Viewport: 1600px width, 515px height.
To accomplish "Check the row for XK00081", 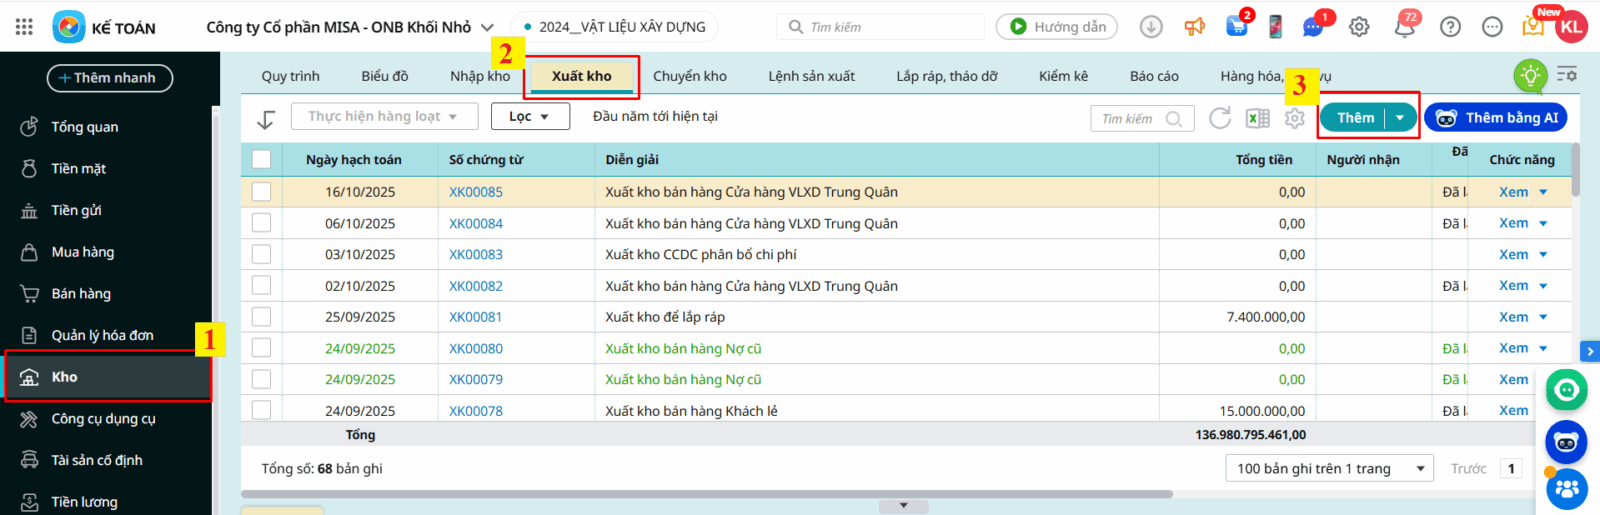I will pos(261,317).
